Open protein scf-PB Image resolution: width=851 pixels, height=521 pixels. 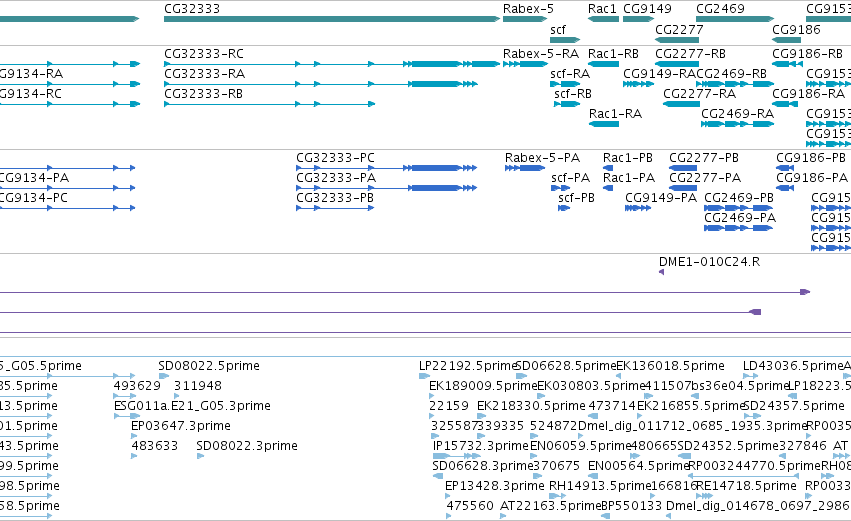click(576, 198)
